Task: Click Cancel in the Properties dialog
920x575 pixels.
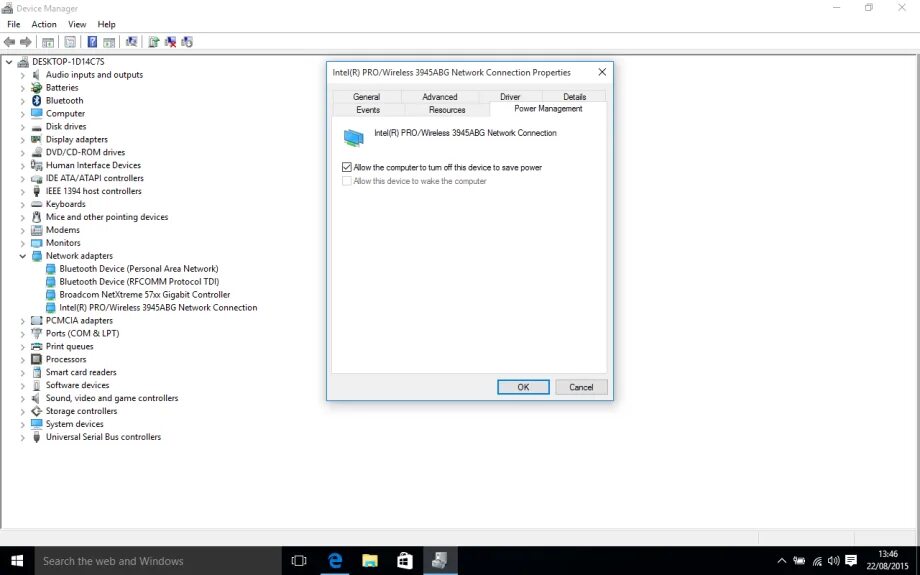Action: 581,387
